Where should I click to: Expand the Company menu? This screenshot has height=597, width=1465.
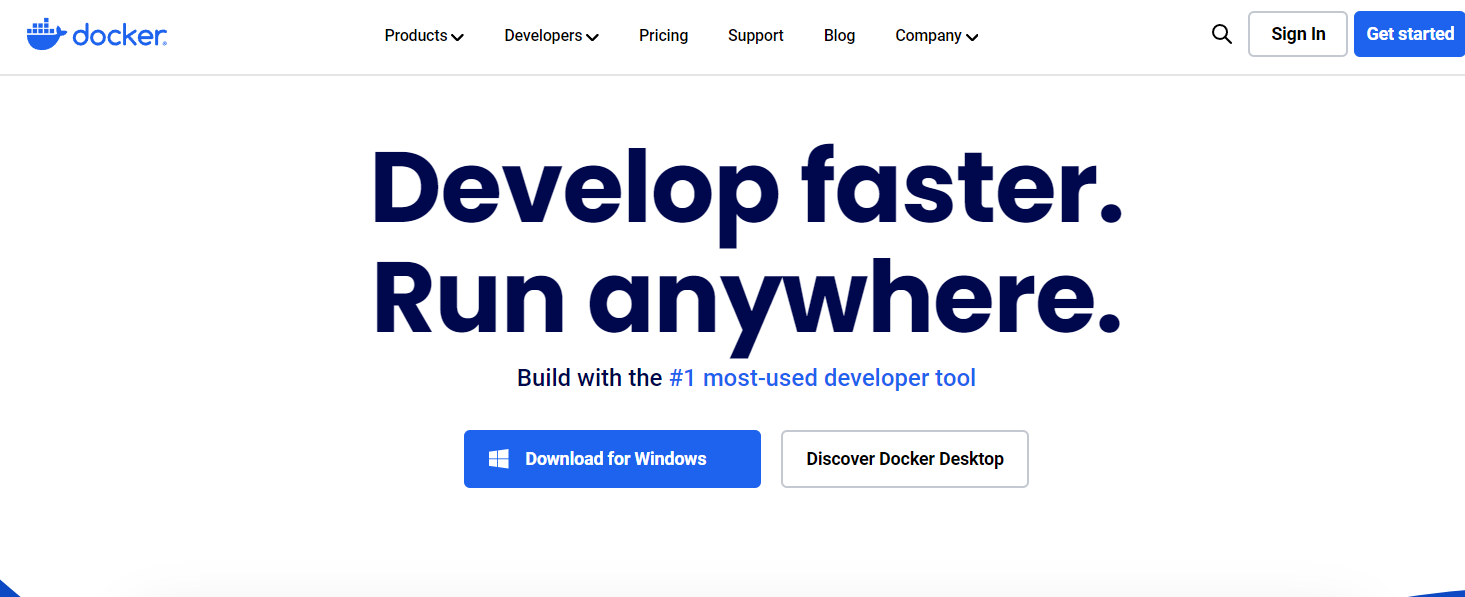[936, 36]
